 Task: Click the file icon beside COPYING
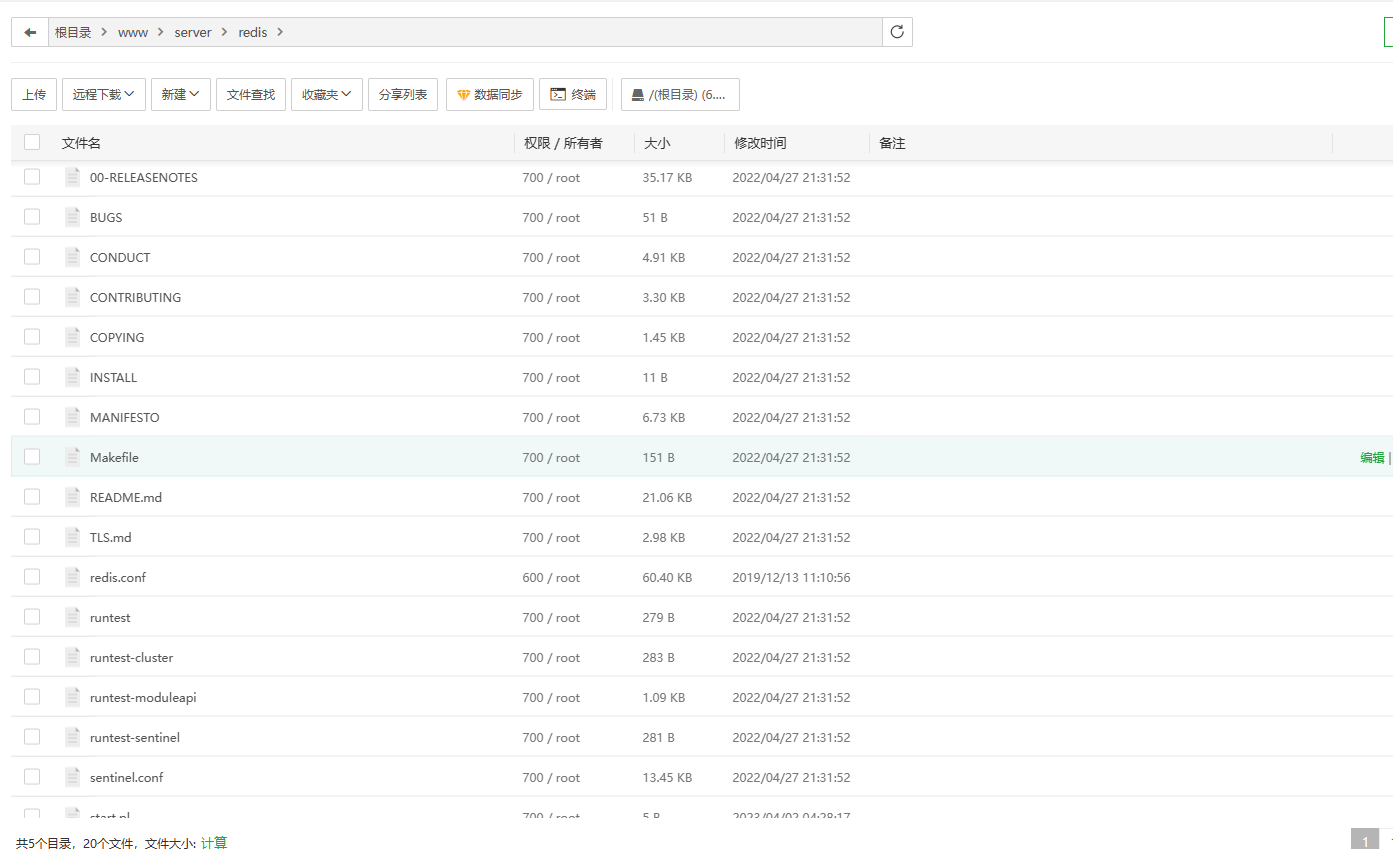72,337
